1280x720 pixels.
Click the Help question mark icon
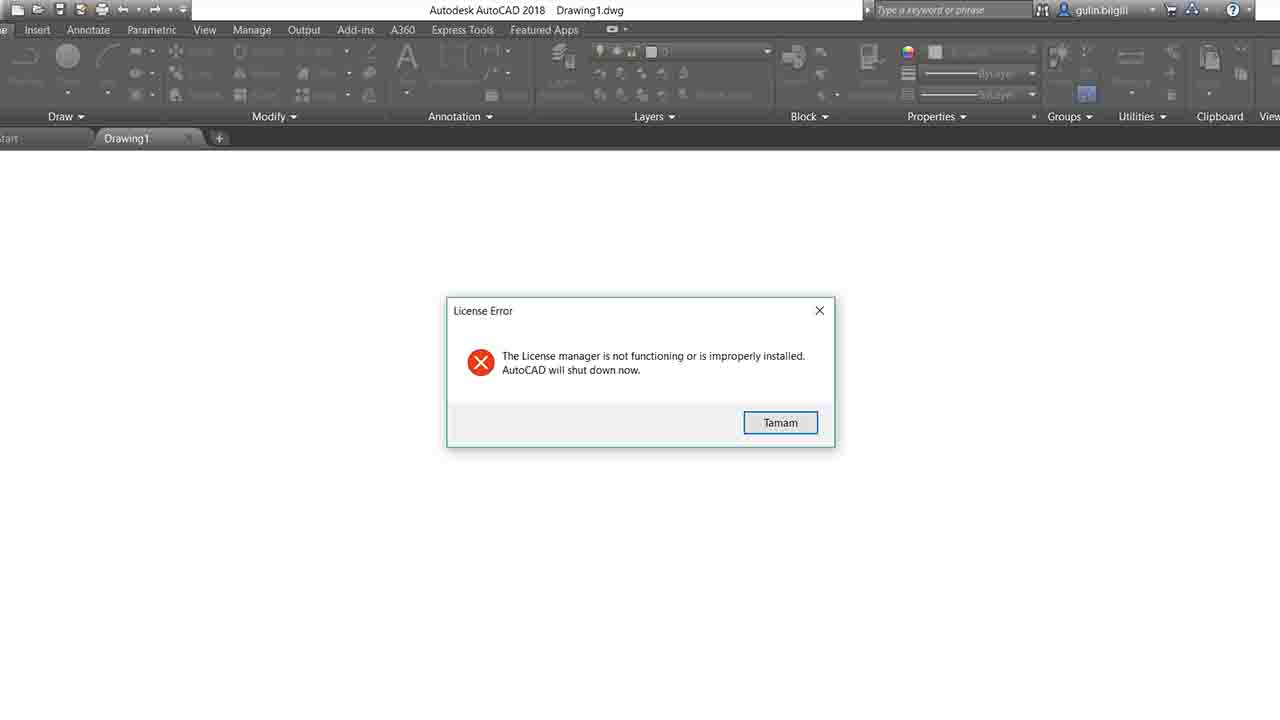tap(1233, 10)
